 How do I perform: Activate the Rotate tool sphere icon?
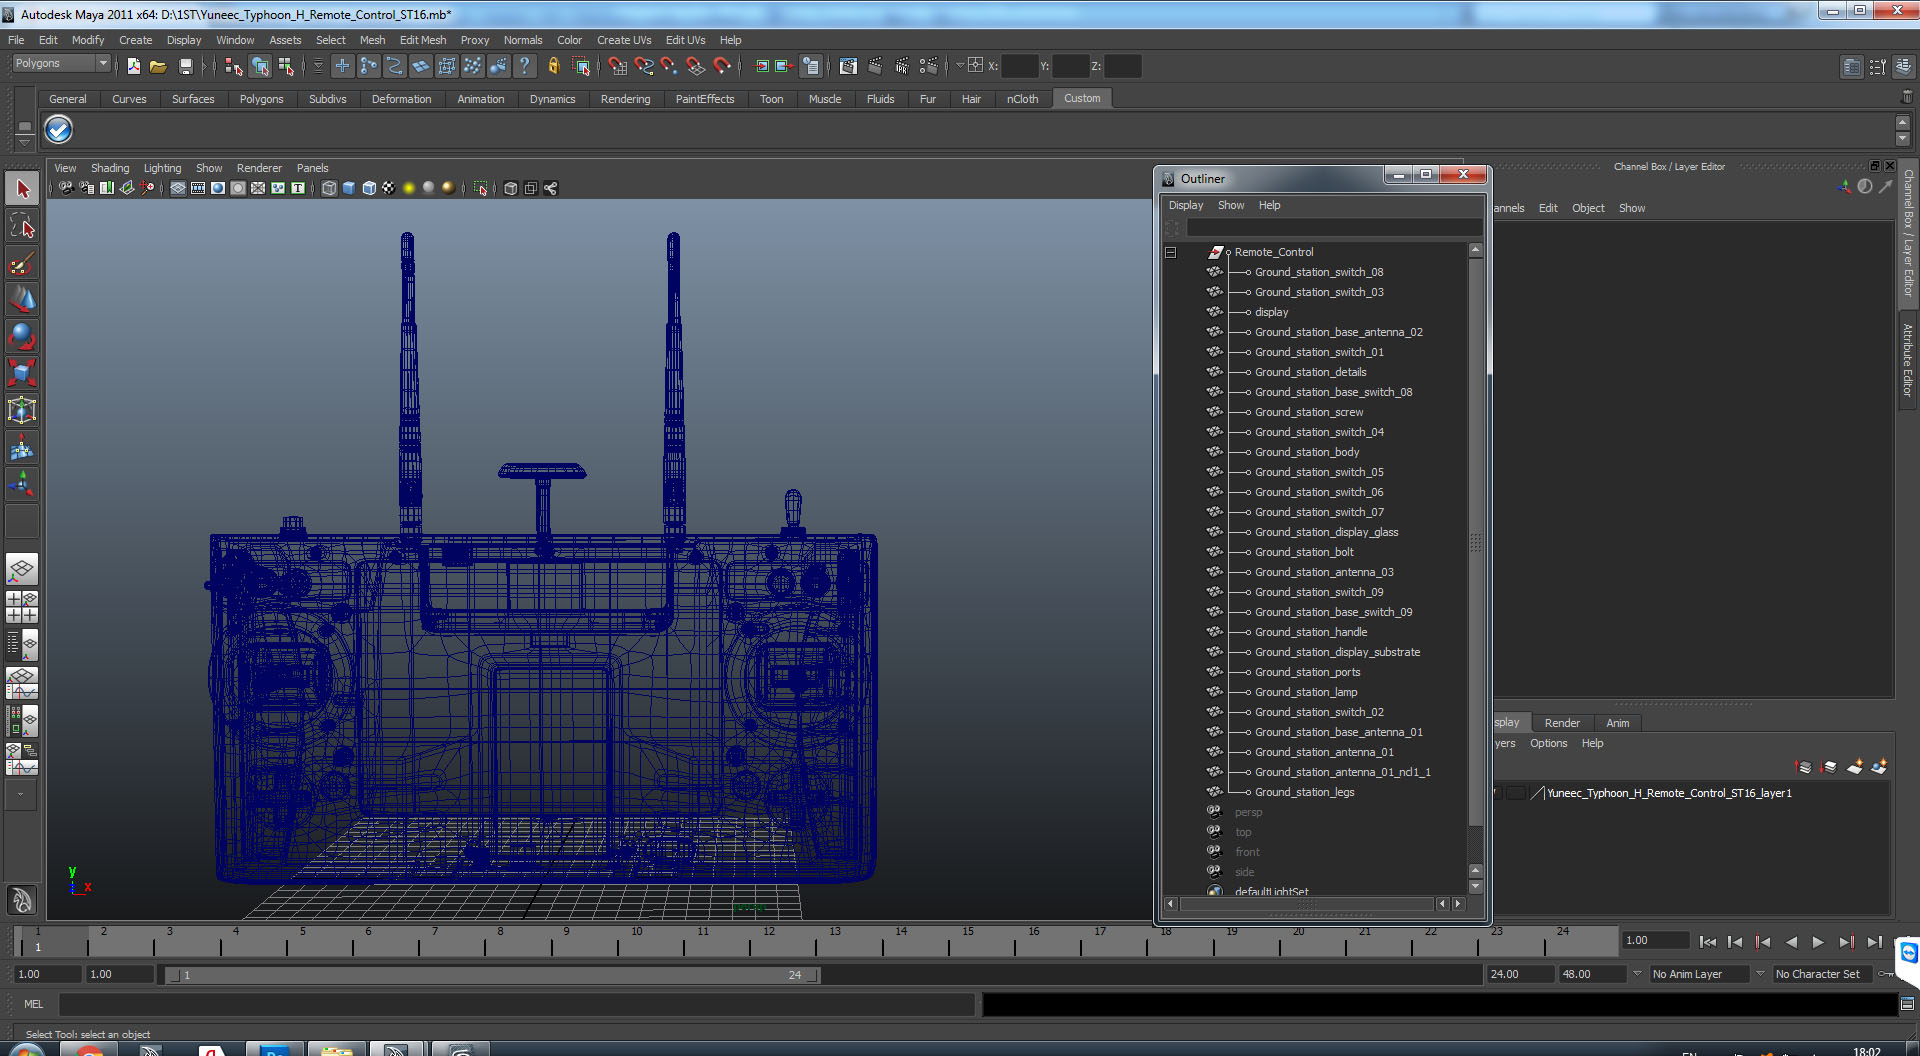(x=22, y=336)
